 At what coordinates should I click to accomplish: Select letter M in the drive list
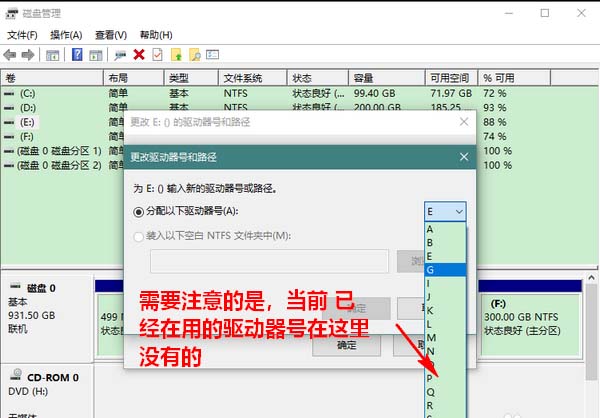tap(431, 338)
